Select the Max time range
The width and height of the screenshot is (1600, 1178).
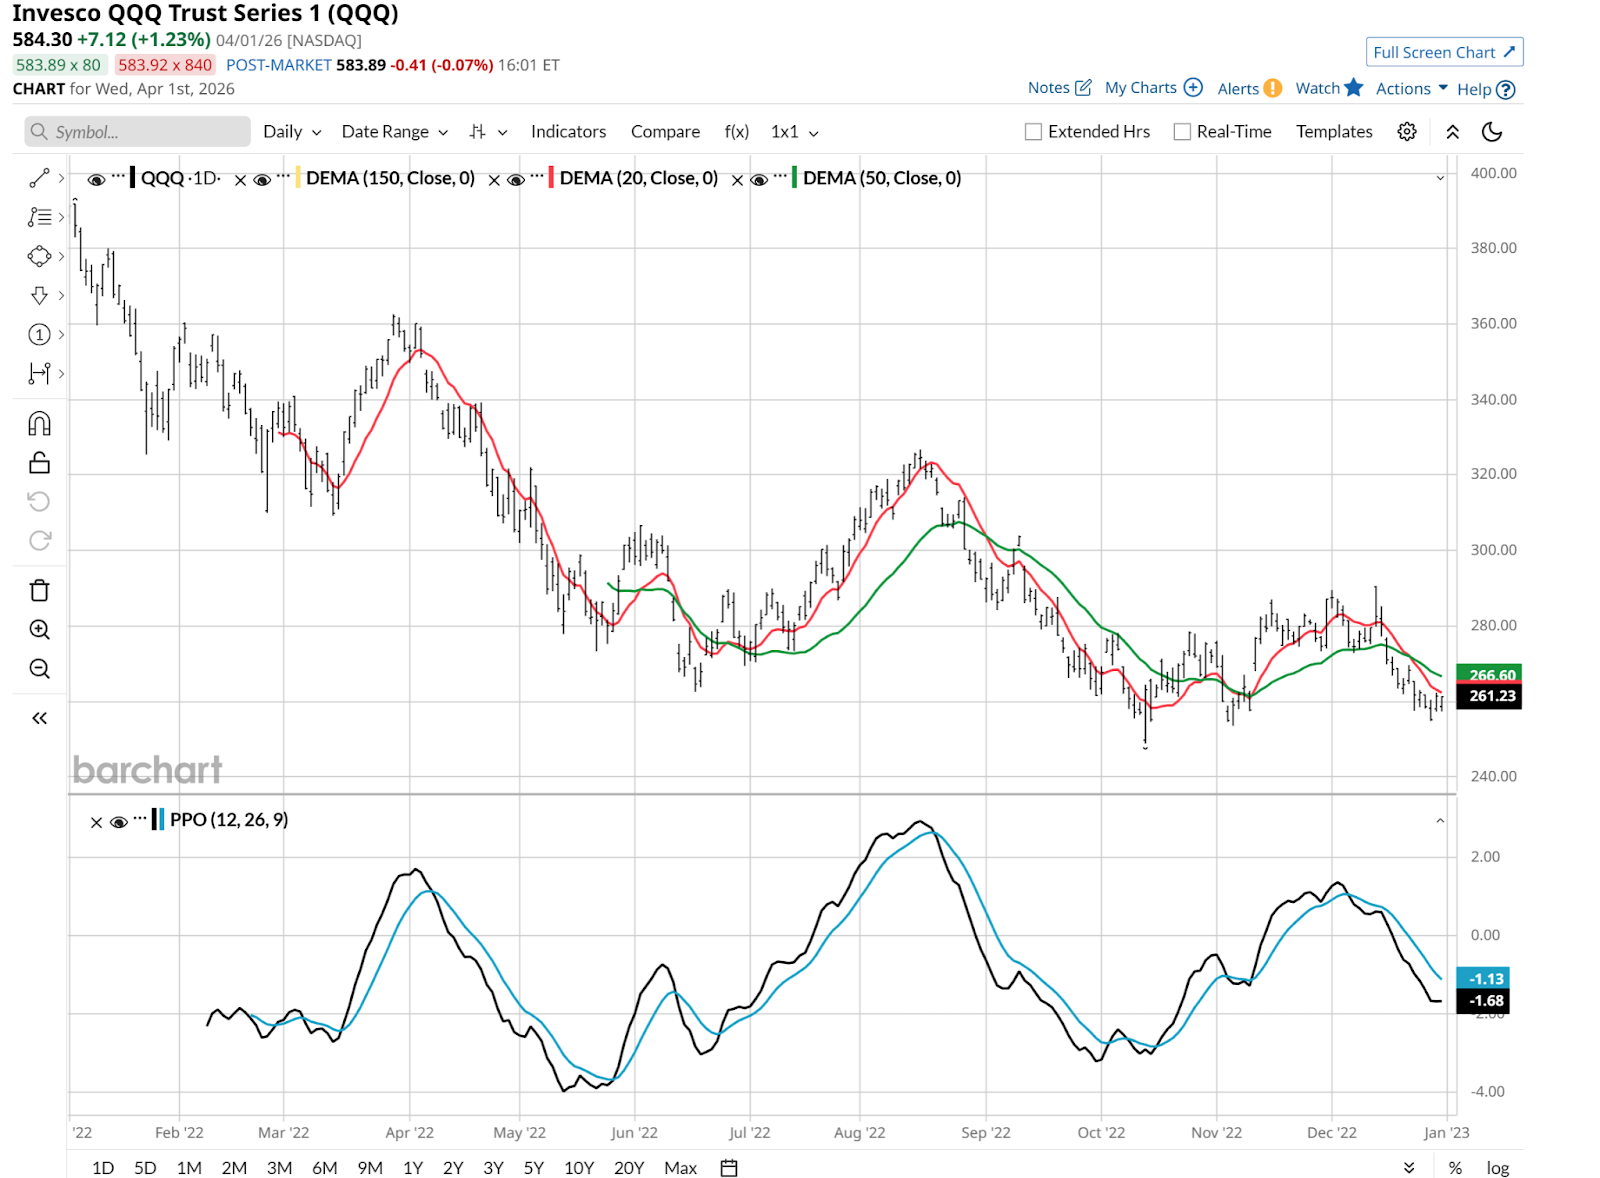680,1168
